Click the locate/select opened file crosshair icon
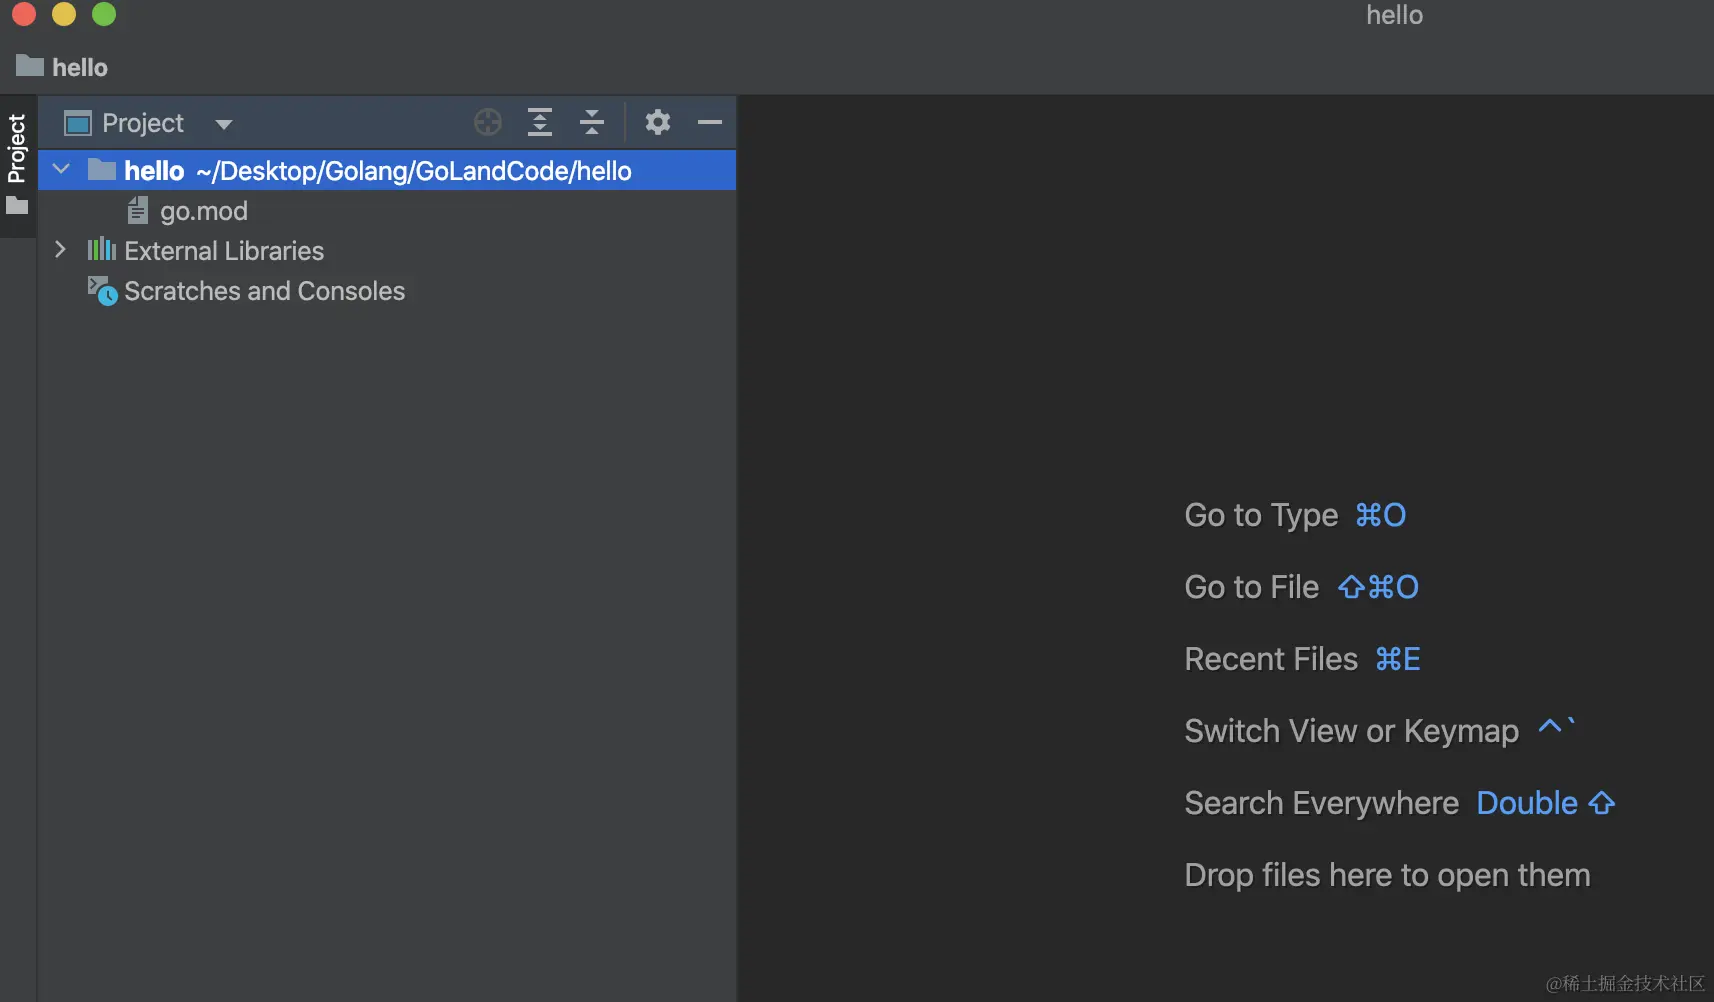The height and width of the screenshot is (1002, 1714). point(488,122)
